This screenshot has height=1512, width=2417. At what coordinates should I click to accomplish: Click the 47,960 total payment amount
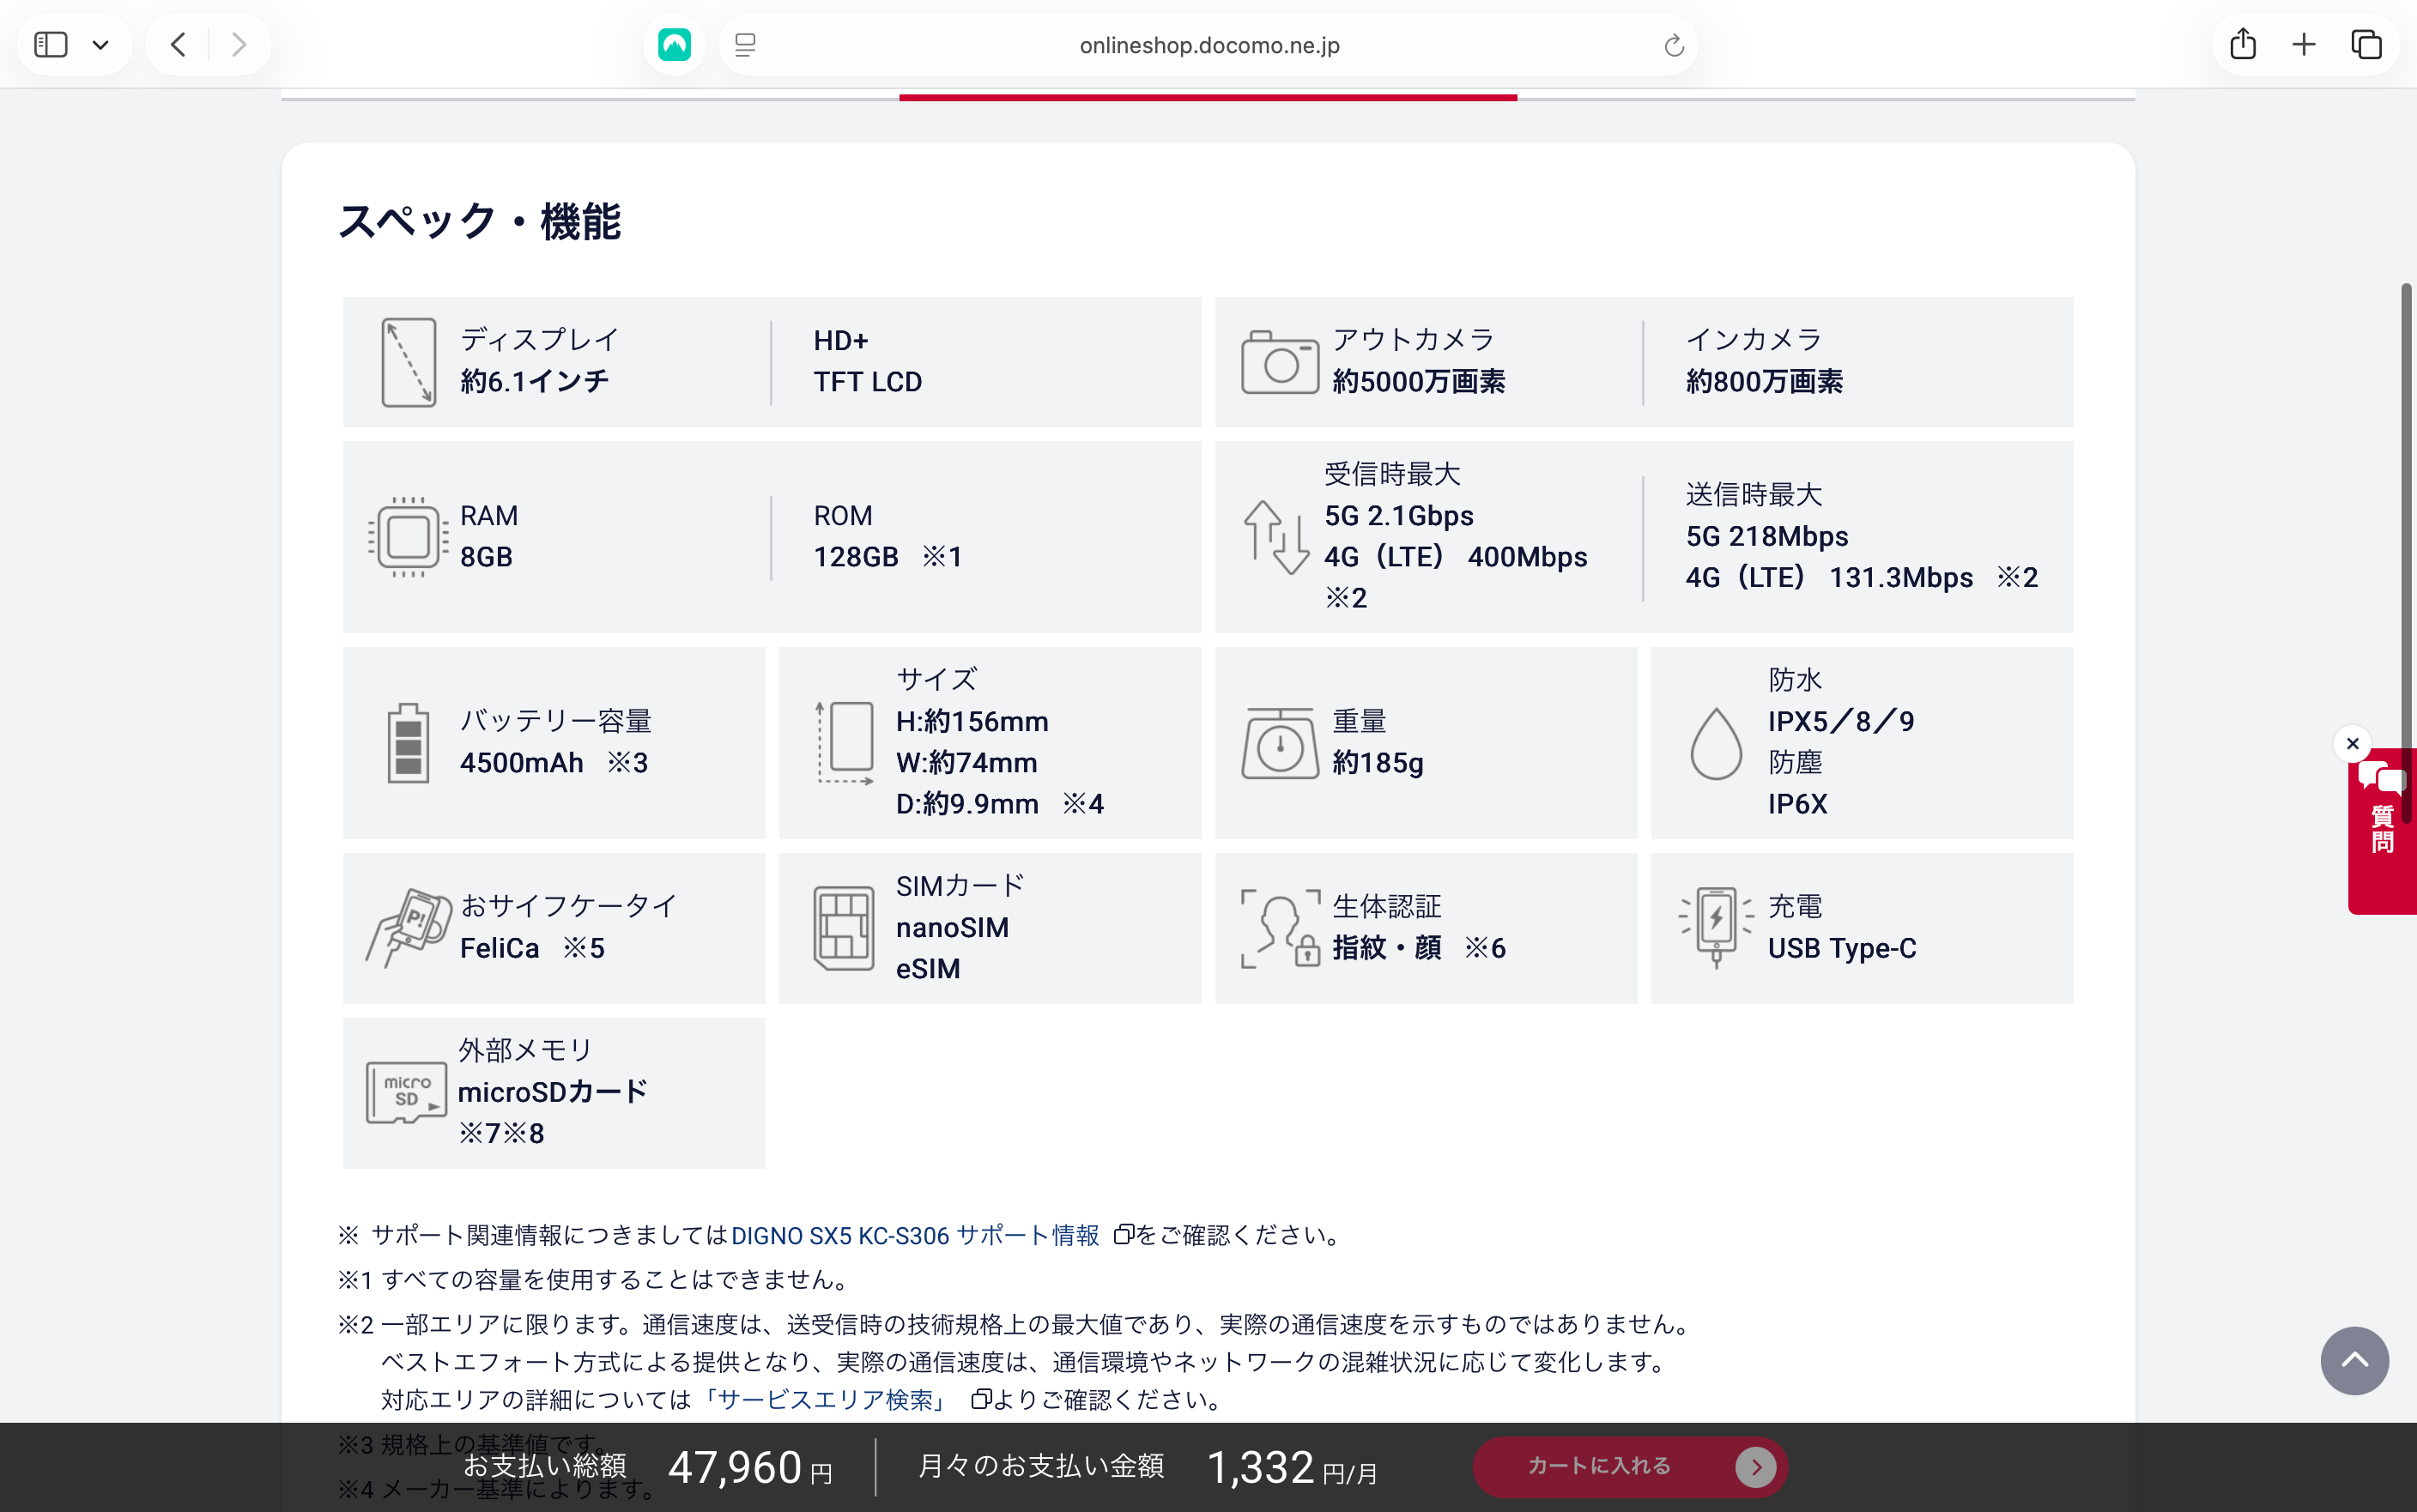click(x=735, y=1467)
